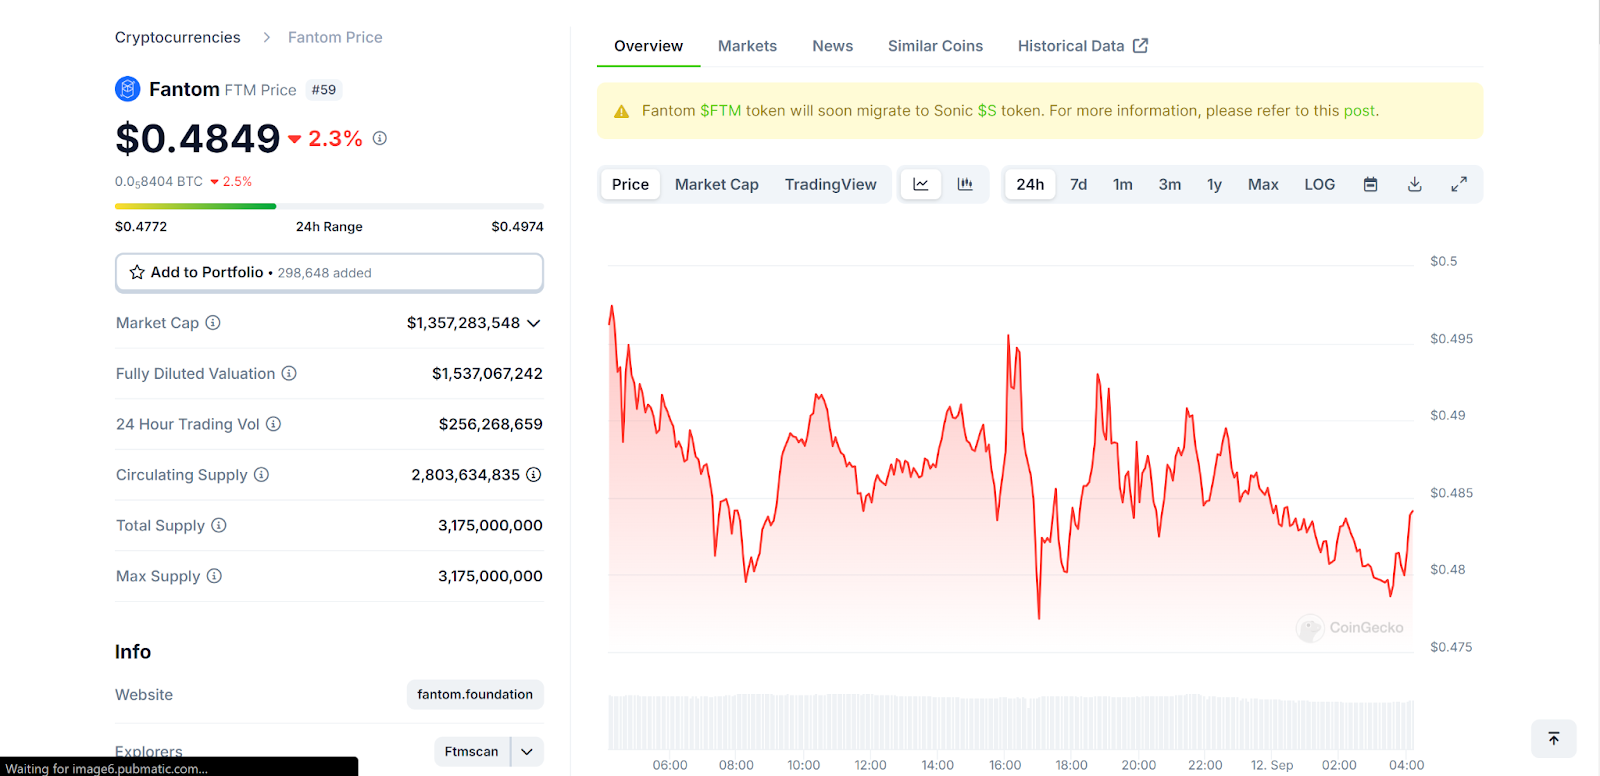
Task: Download chart data icon
Action: (1415, 184)
